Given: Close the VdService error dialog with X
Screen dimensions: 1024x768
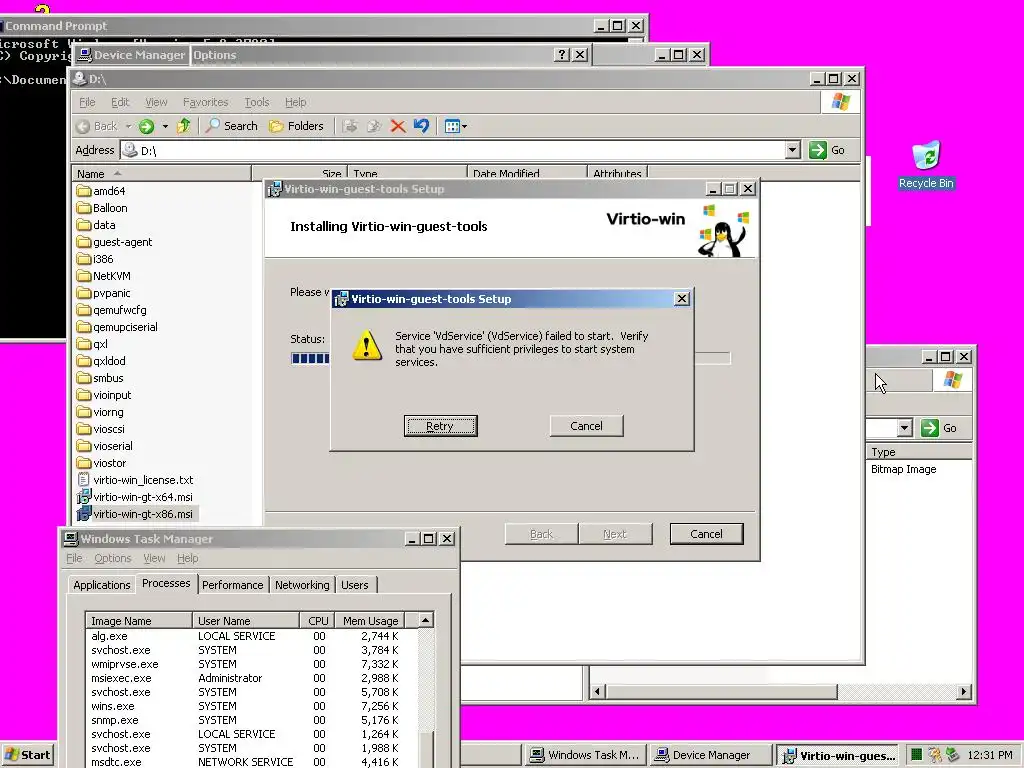Looking at the screenshot, I should [682, 298].
